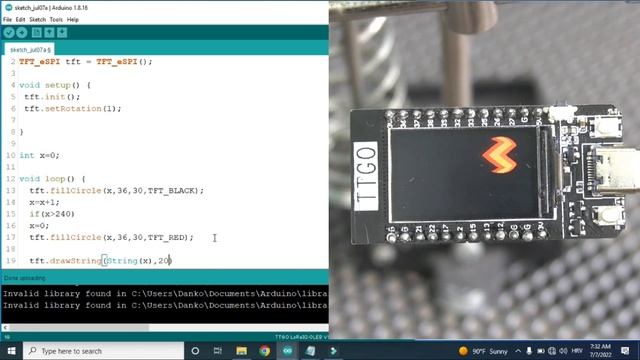Switch to the Arduino taskbar icon
The image size is (640, 360).
point(287,351)
